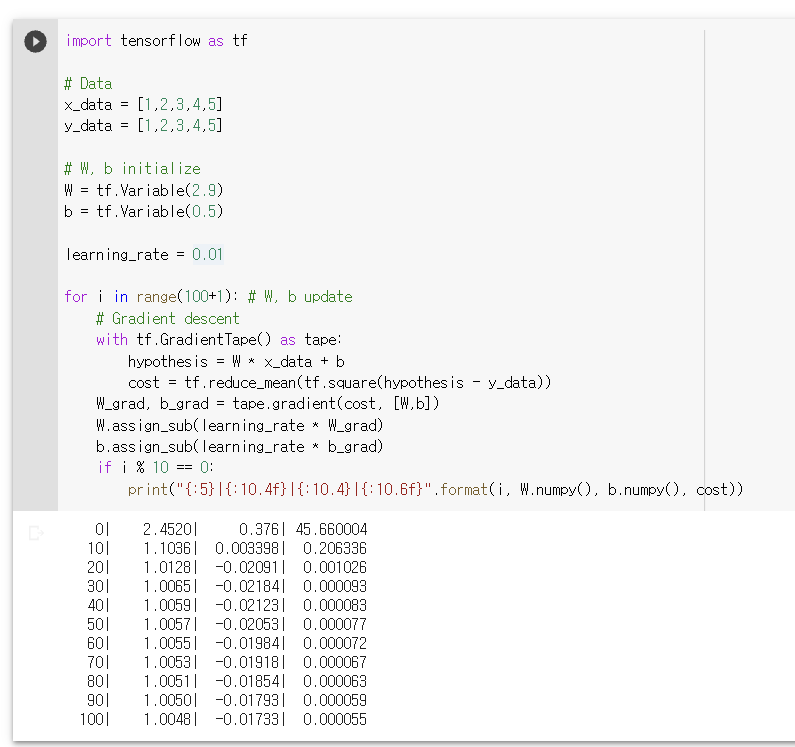Click the 'W = tf.Variable(2.9)' line
Screen dimensions: 795x747
click(143, 190)
